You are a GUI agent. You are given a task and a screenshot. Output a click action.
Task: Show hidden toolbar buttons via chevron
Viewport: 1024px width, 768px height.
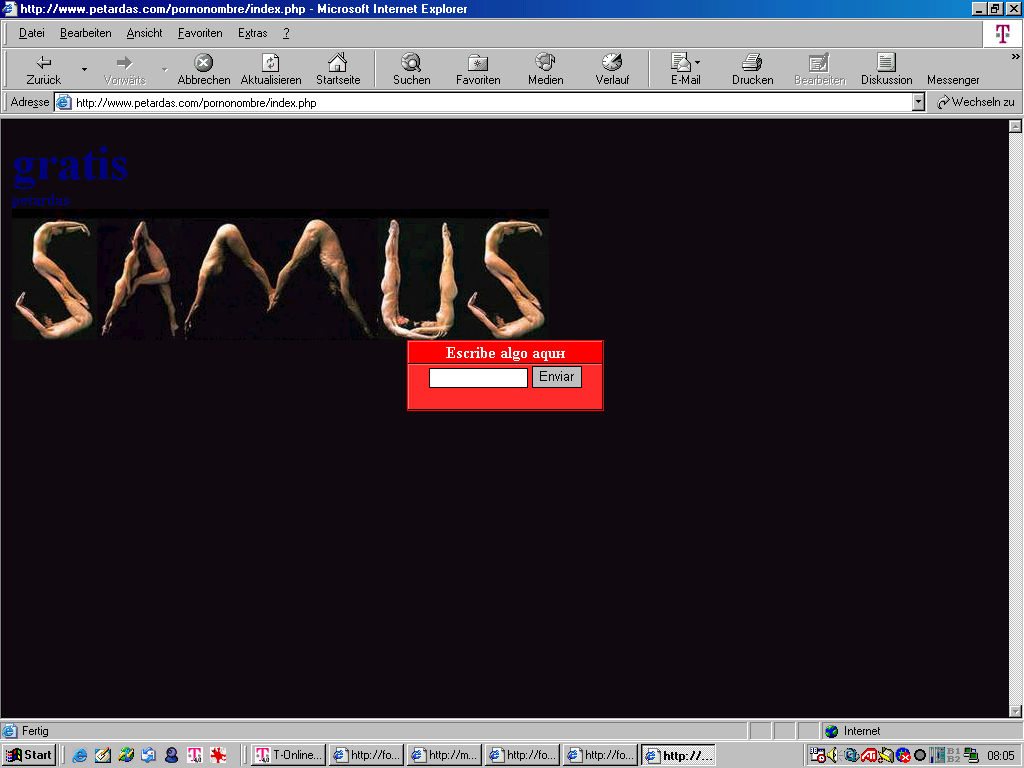(x=1015, y=57)
